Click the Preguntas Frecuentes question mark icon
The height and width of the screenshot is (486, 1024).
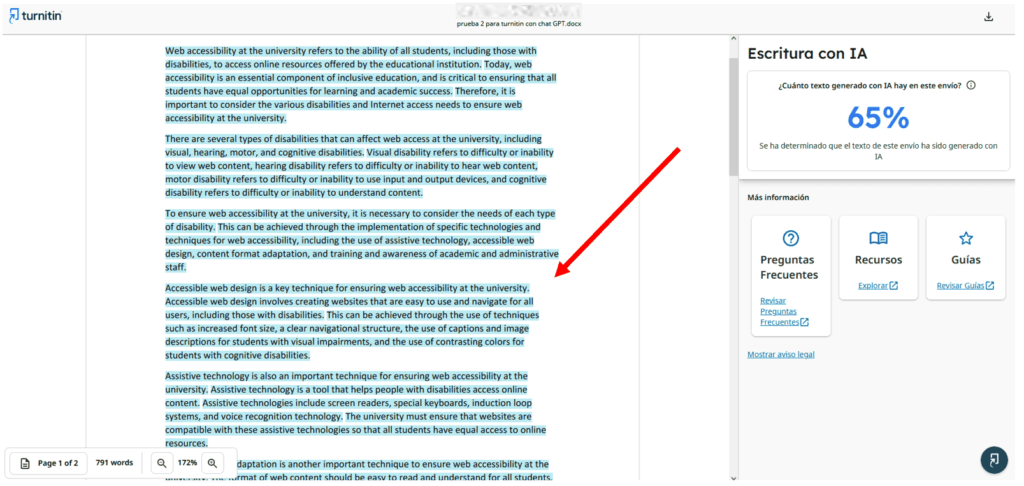(791, 238)
